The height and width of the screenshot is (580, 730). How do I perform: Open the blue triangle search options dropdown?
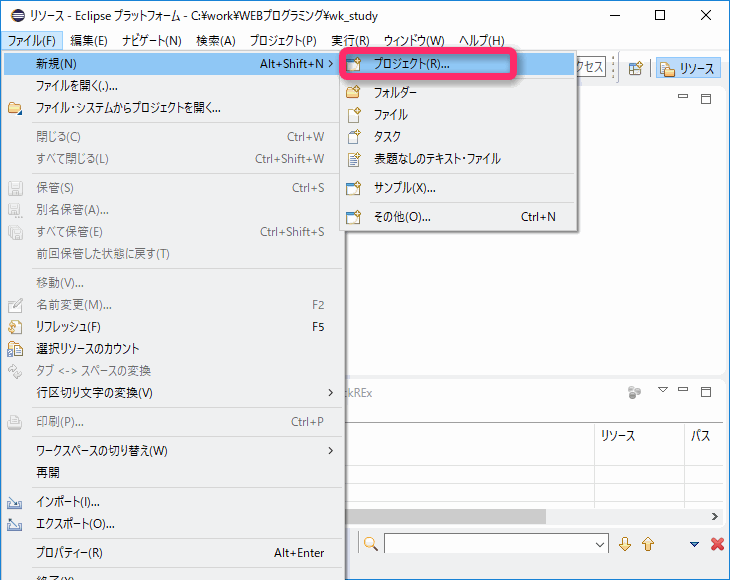pos(694,544)
